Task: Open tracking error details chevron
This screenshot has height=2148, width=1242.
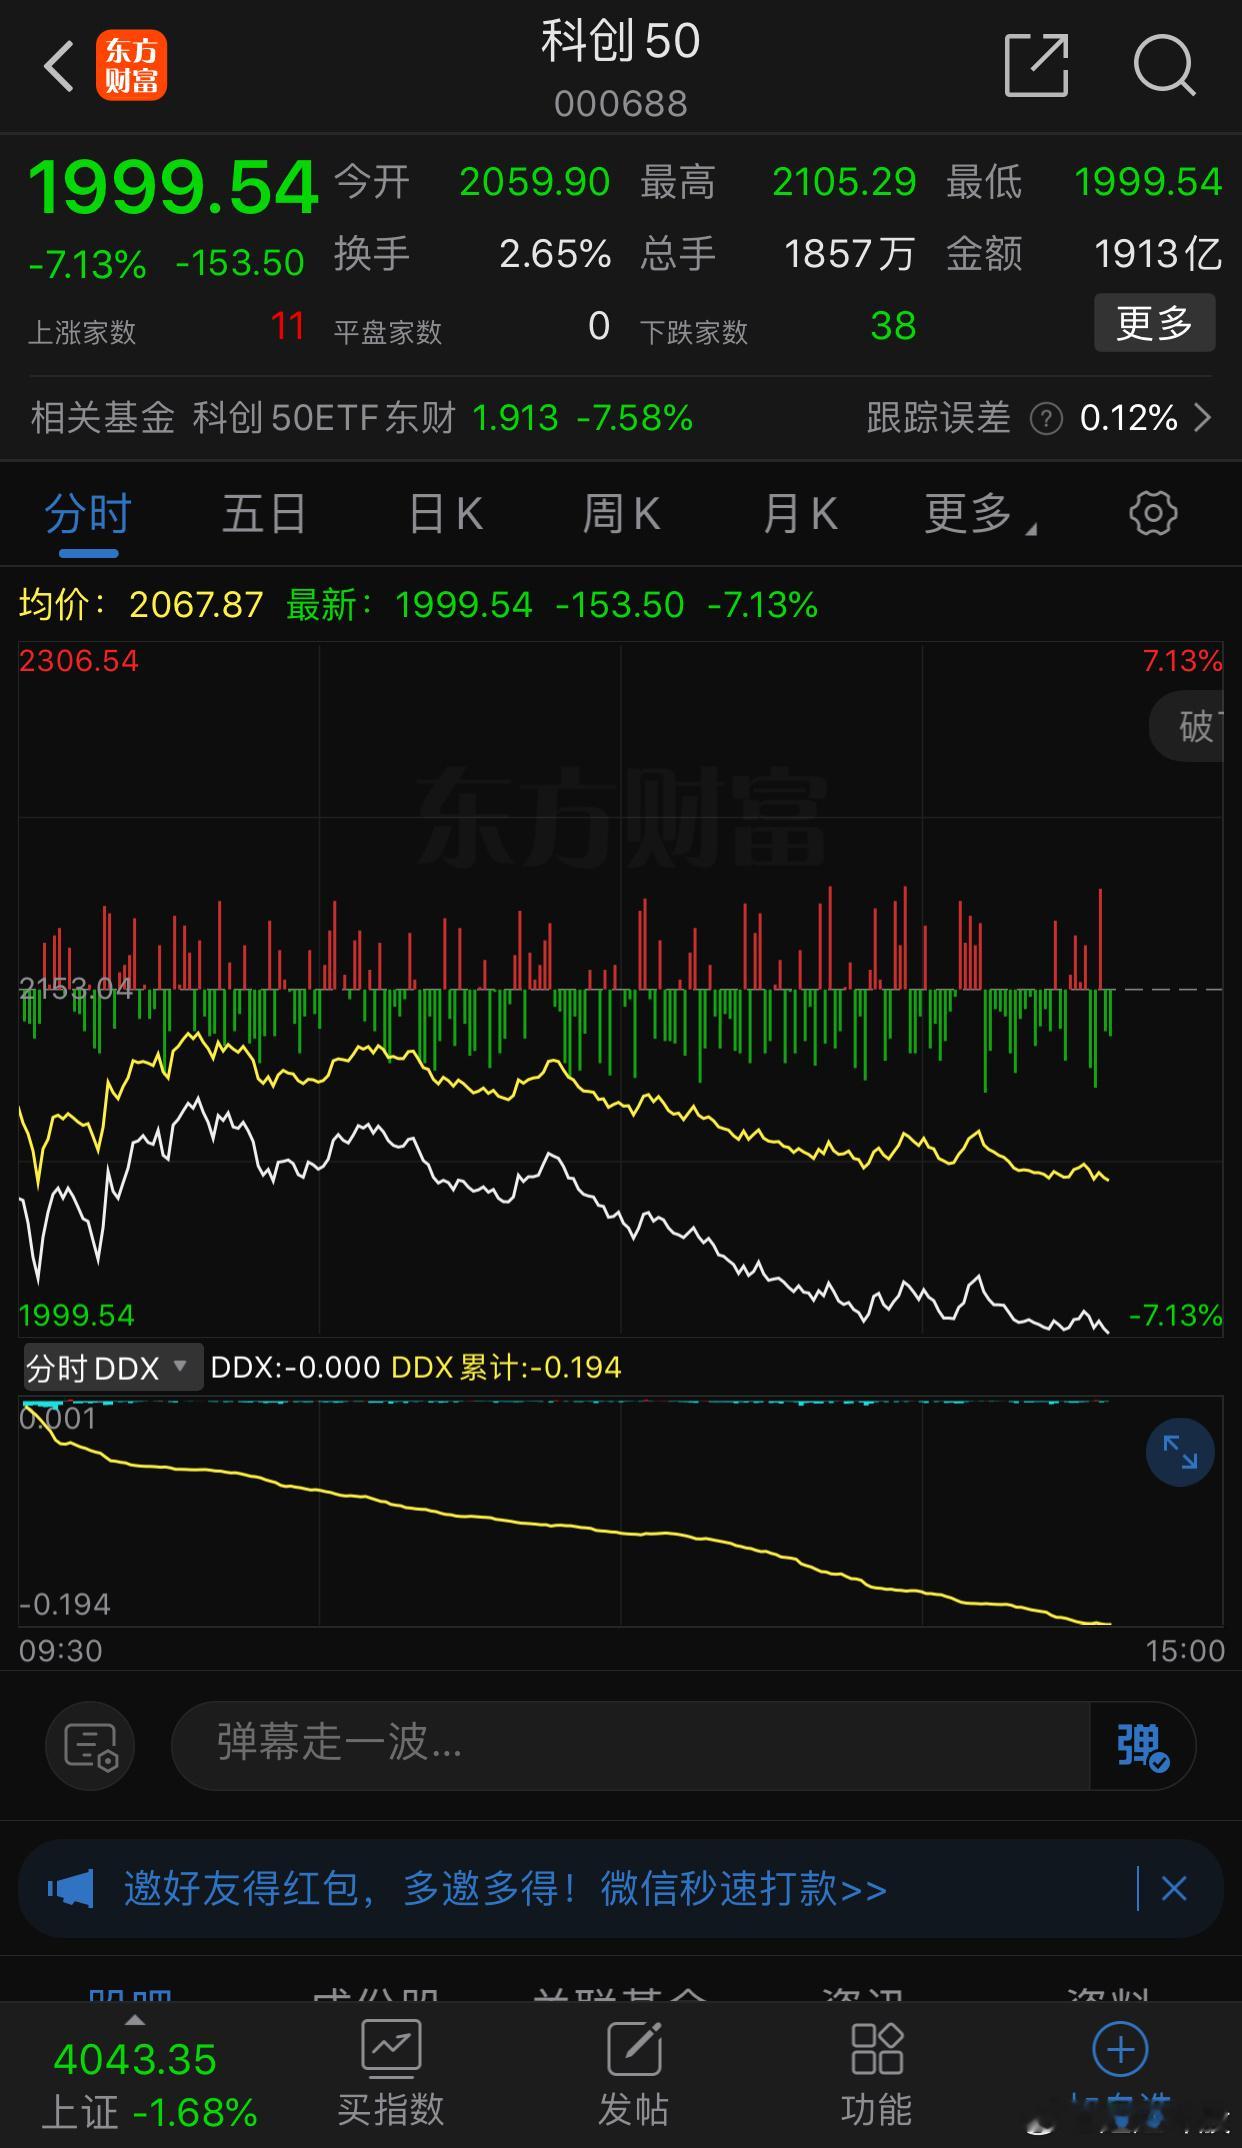Action: click(x=1203, y=418)
